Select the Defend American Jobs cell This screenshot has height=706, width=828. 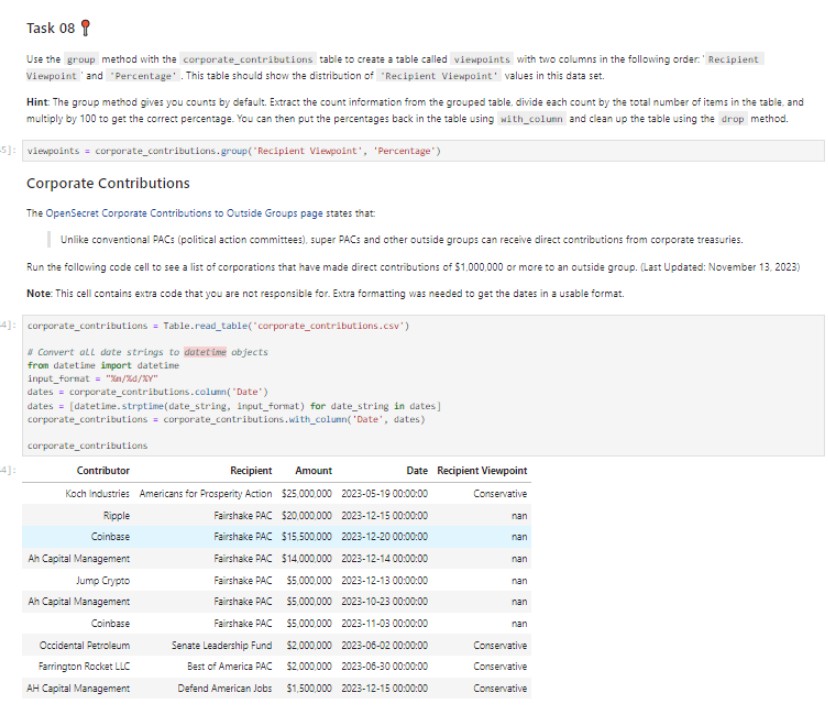[x=225, y=689]
